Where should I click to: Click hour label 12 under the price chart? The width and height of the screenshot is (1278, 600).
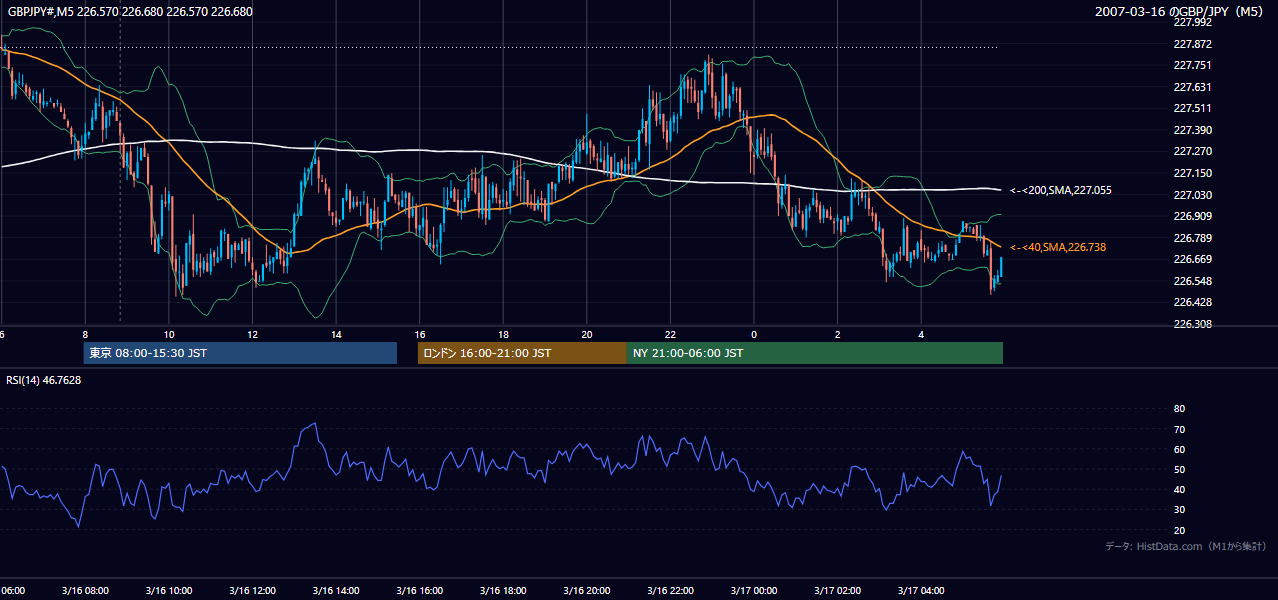pyautogui.click(x=253, y=335)
